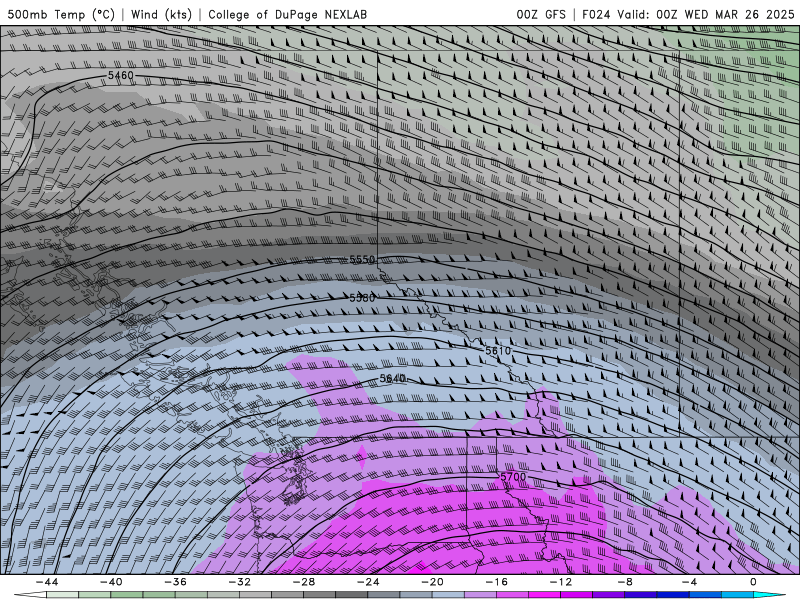Click the 0 colorbar tick label
The width and height of the screenshot is (800, 600).
(753, 582)
